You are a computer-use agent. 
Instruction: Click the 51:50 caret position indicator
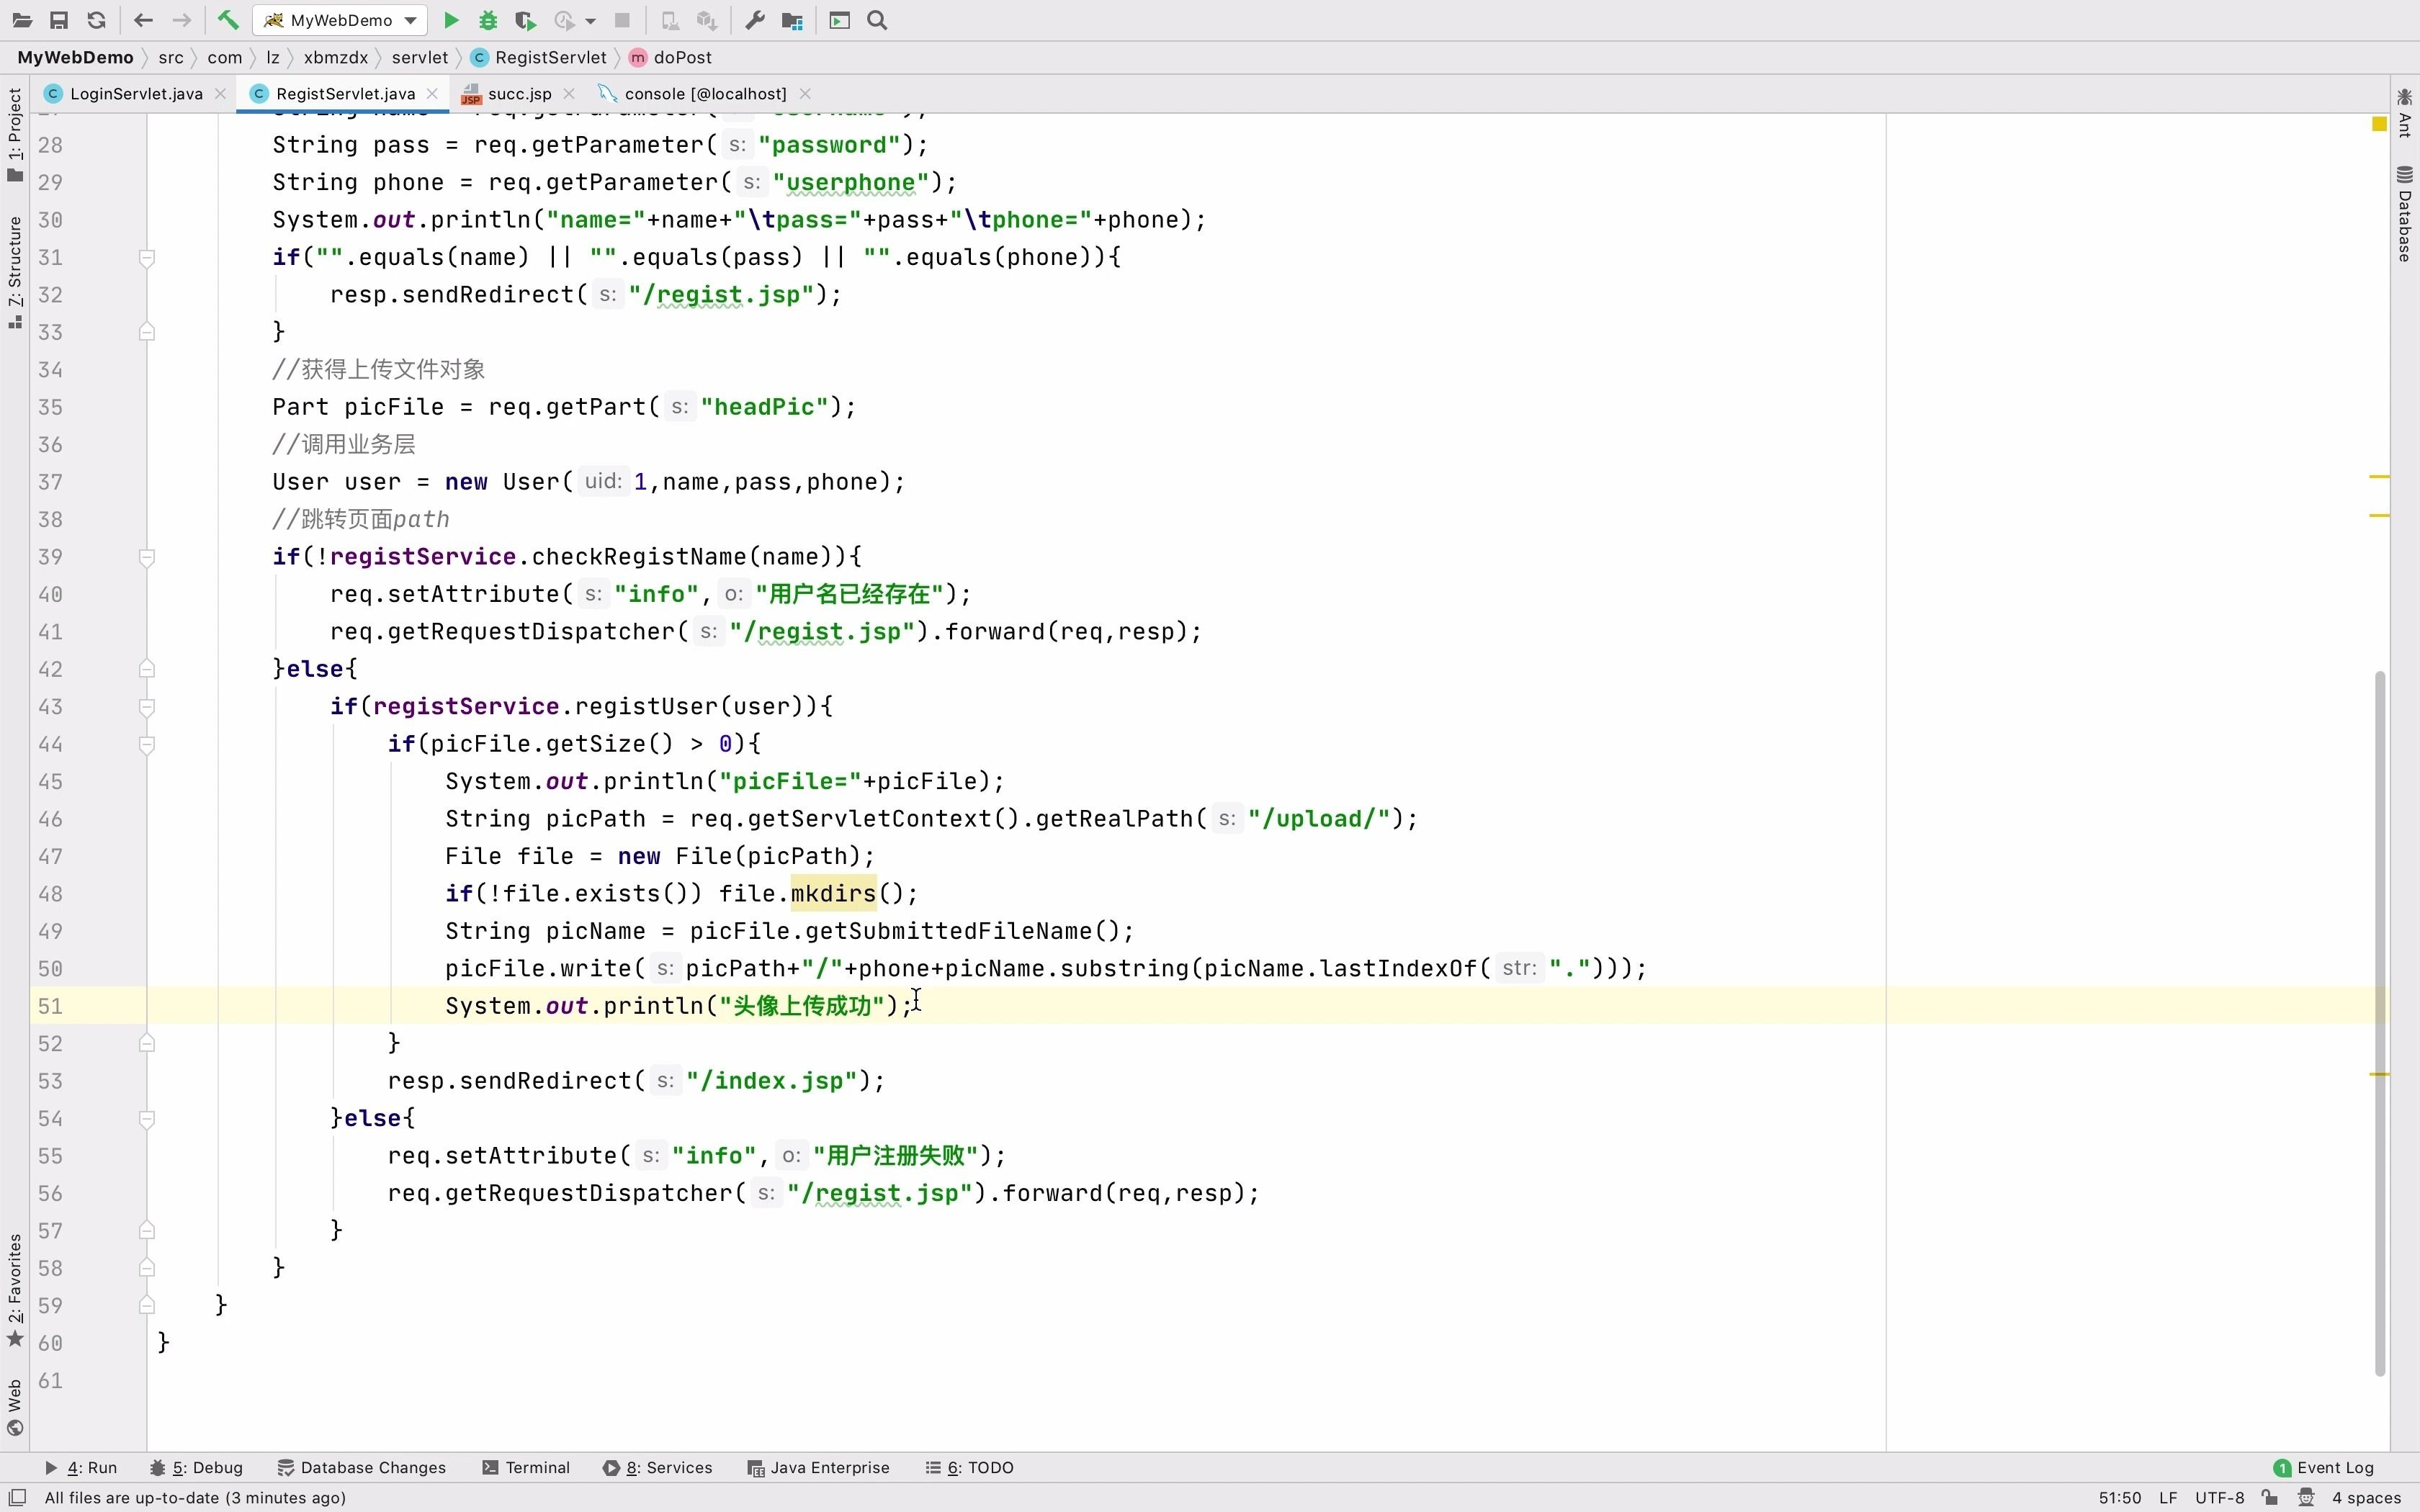coord(2119,1497)
